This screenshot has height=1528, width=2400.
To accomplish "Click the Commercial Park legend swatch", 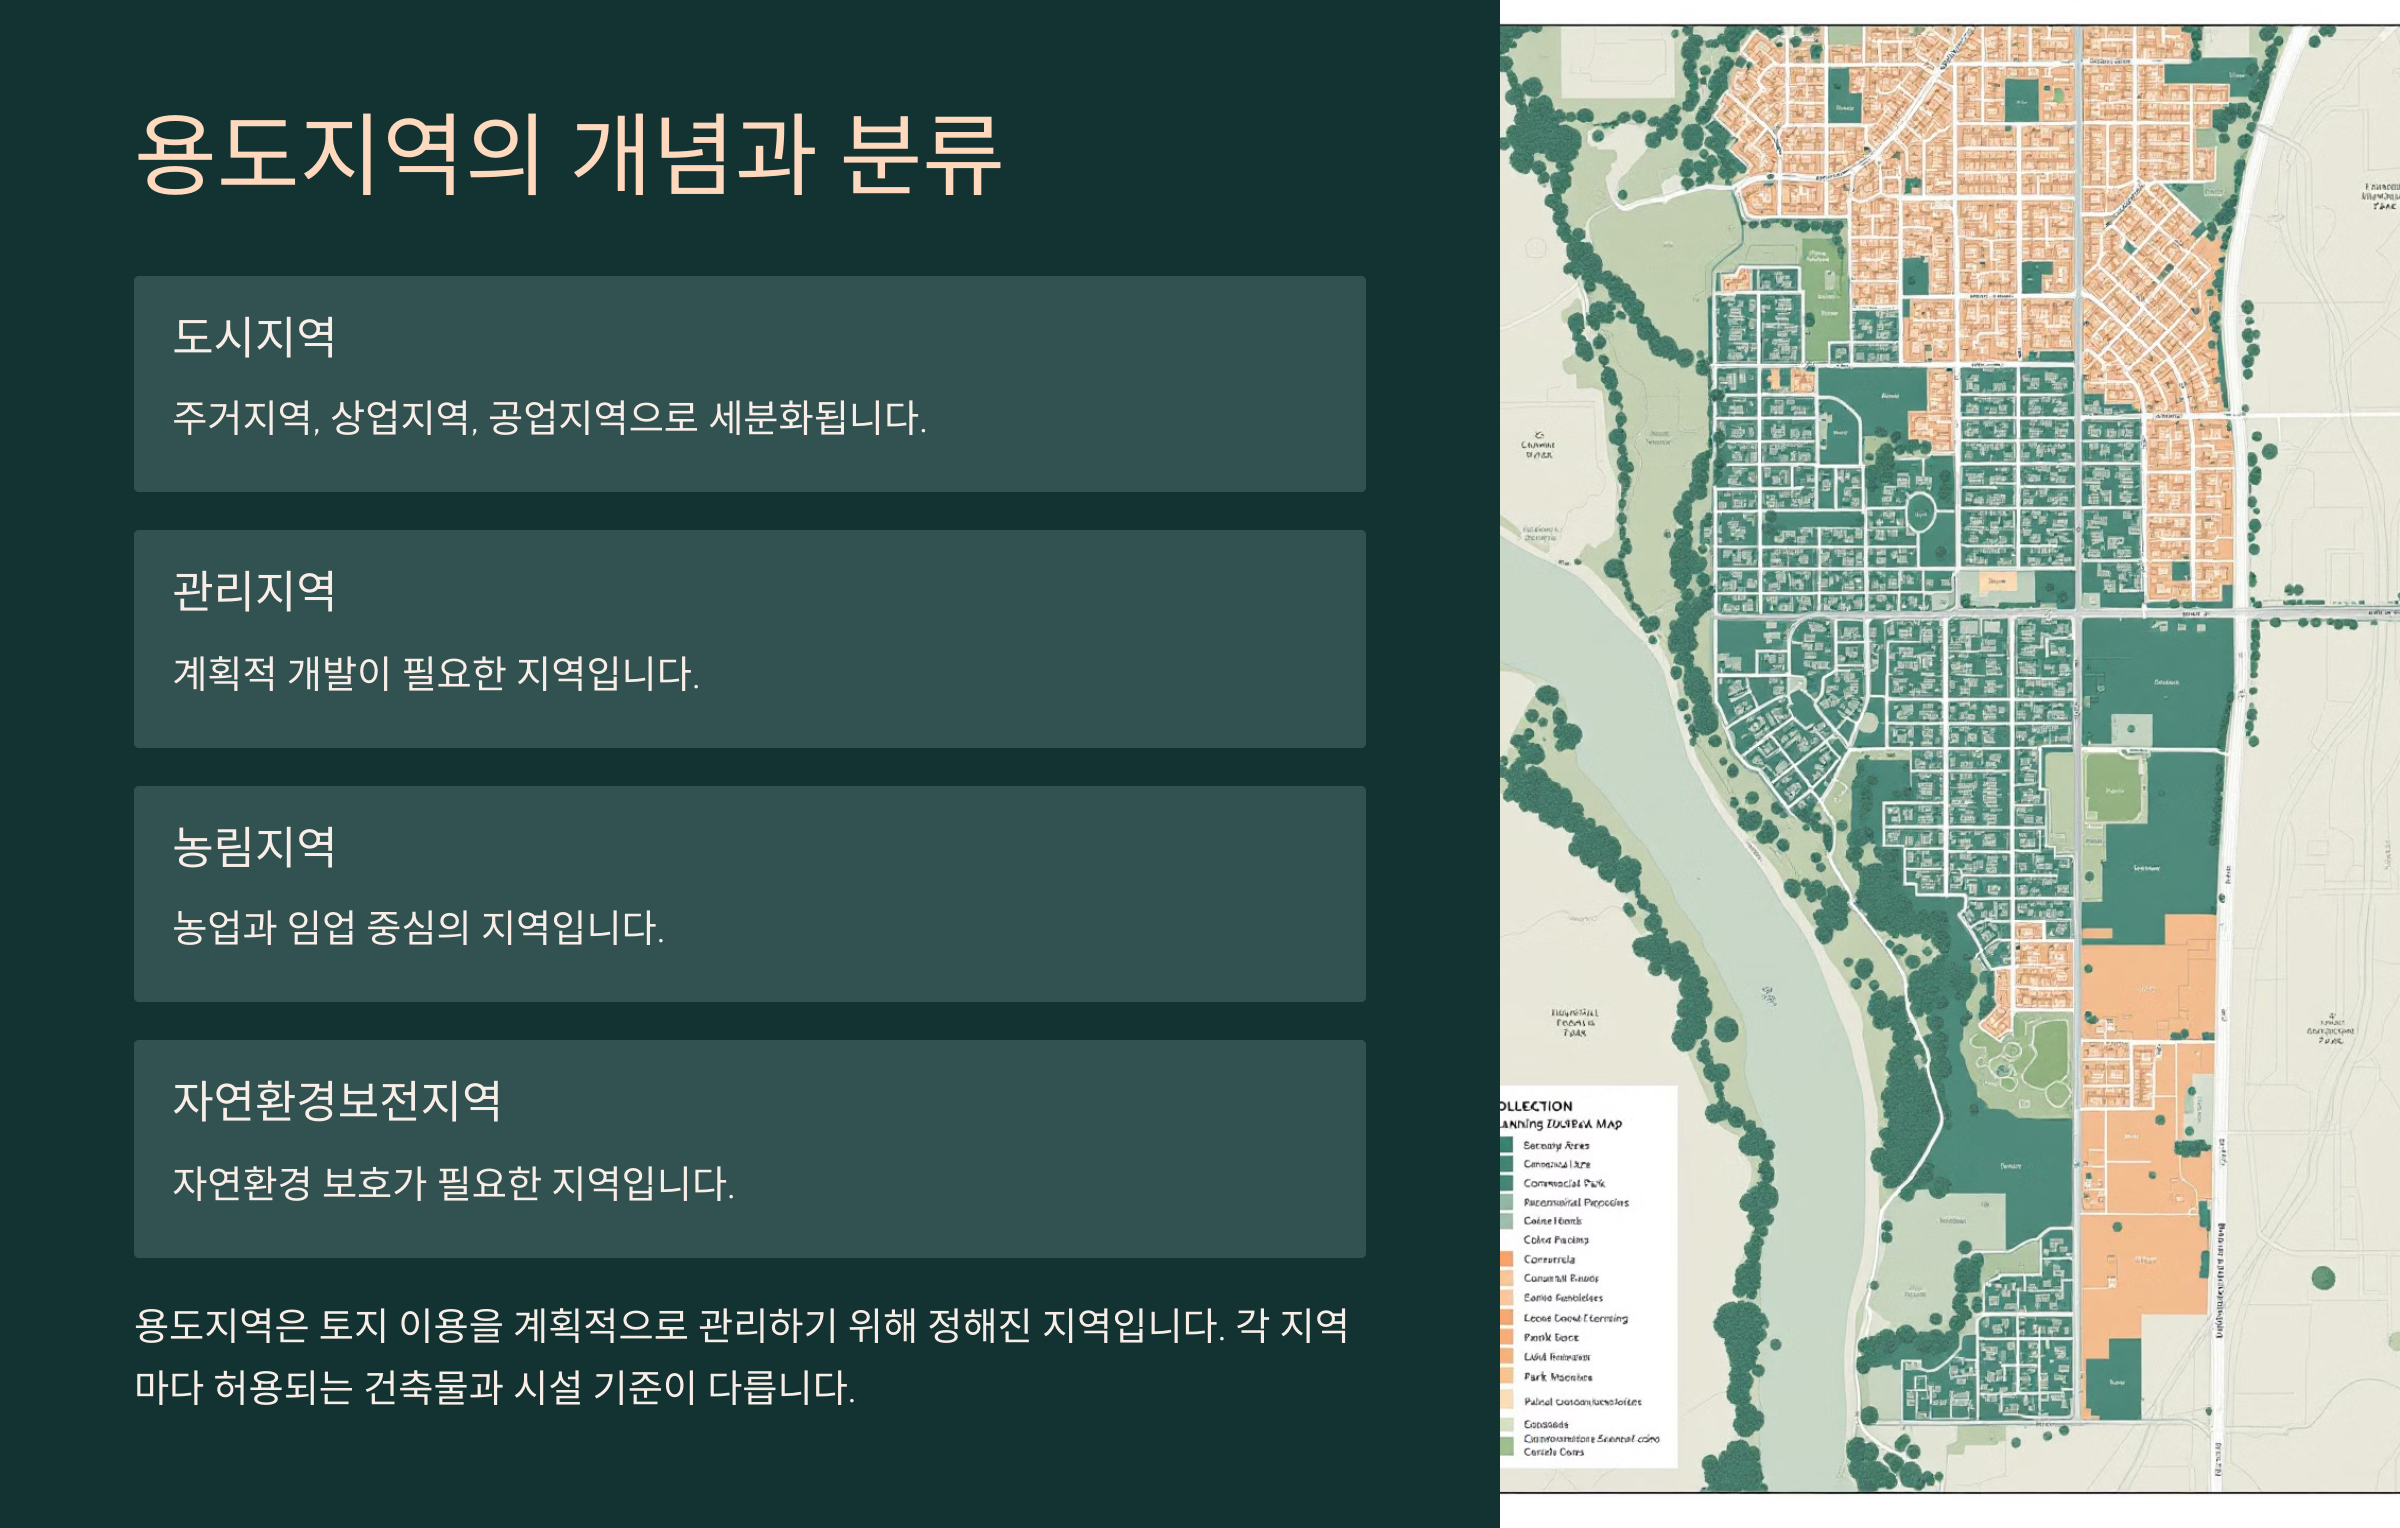I will tap(1506, 1183).
